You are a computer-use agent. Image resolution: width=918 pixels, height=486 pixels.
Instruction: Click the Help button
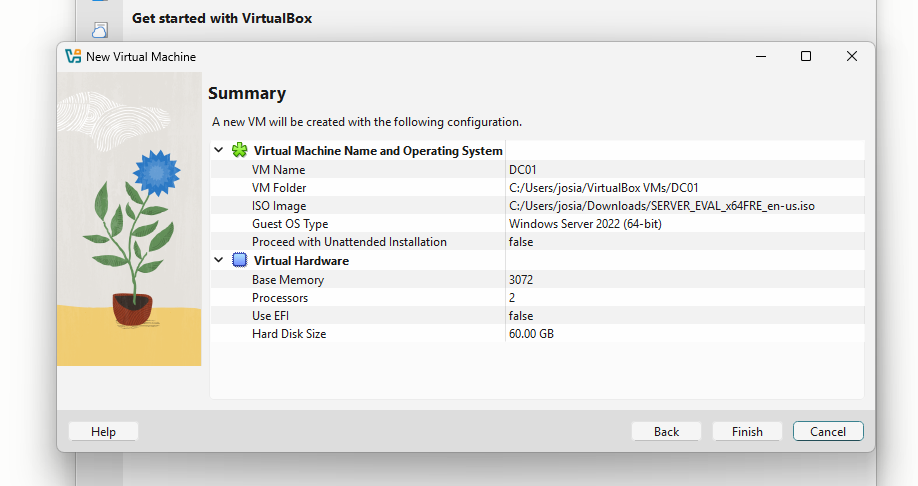103,432
